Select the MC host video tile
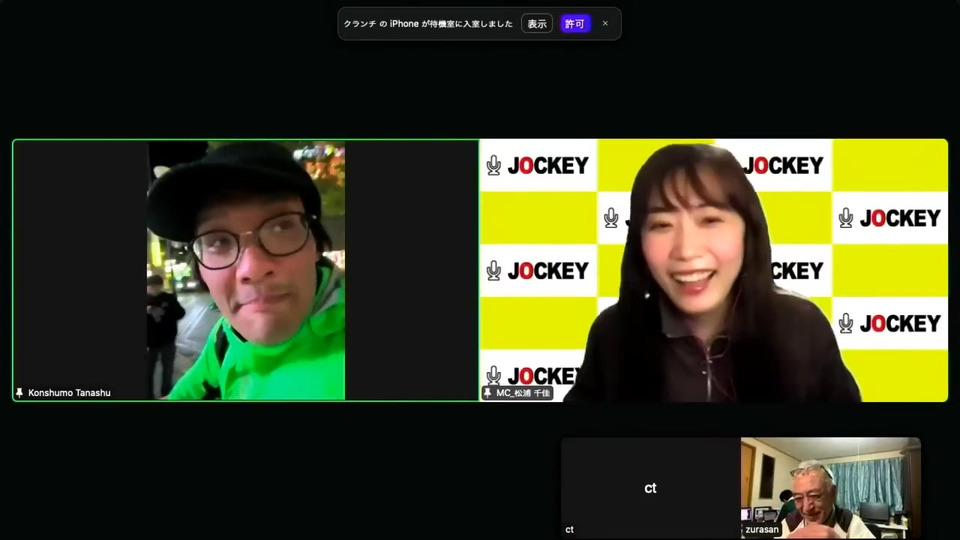This screenshot has width=960, height=540. (x=713, y=270)
